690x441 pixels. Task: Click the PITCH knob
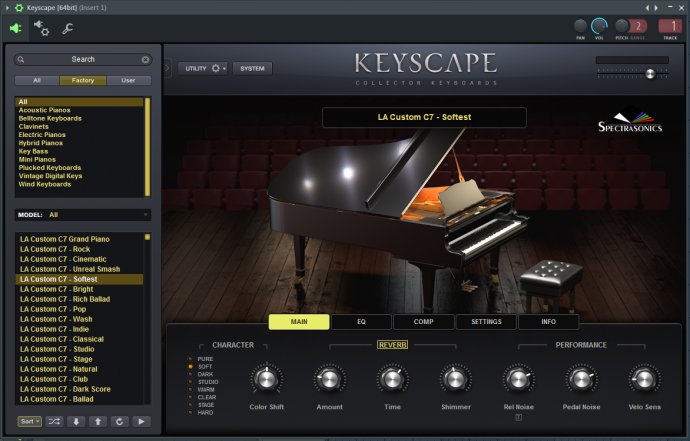[621, 26]
